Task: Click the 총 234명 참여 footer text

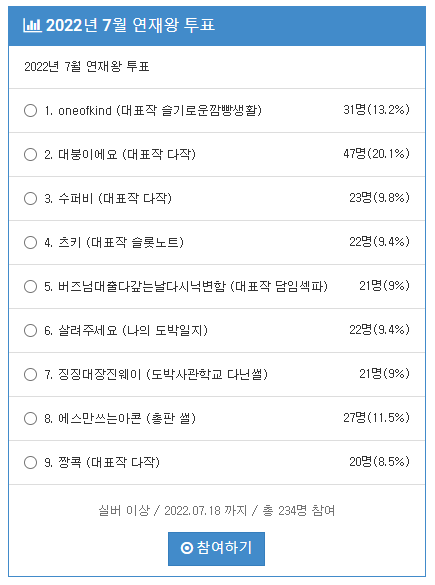Action: pos(299,510)
